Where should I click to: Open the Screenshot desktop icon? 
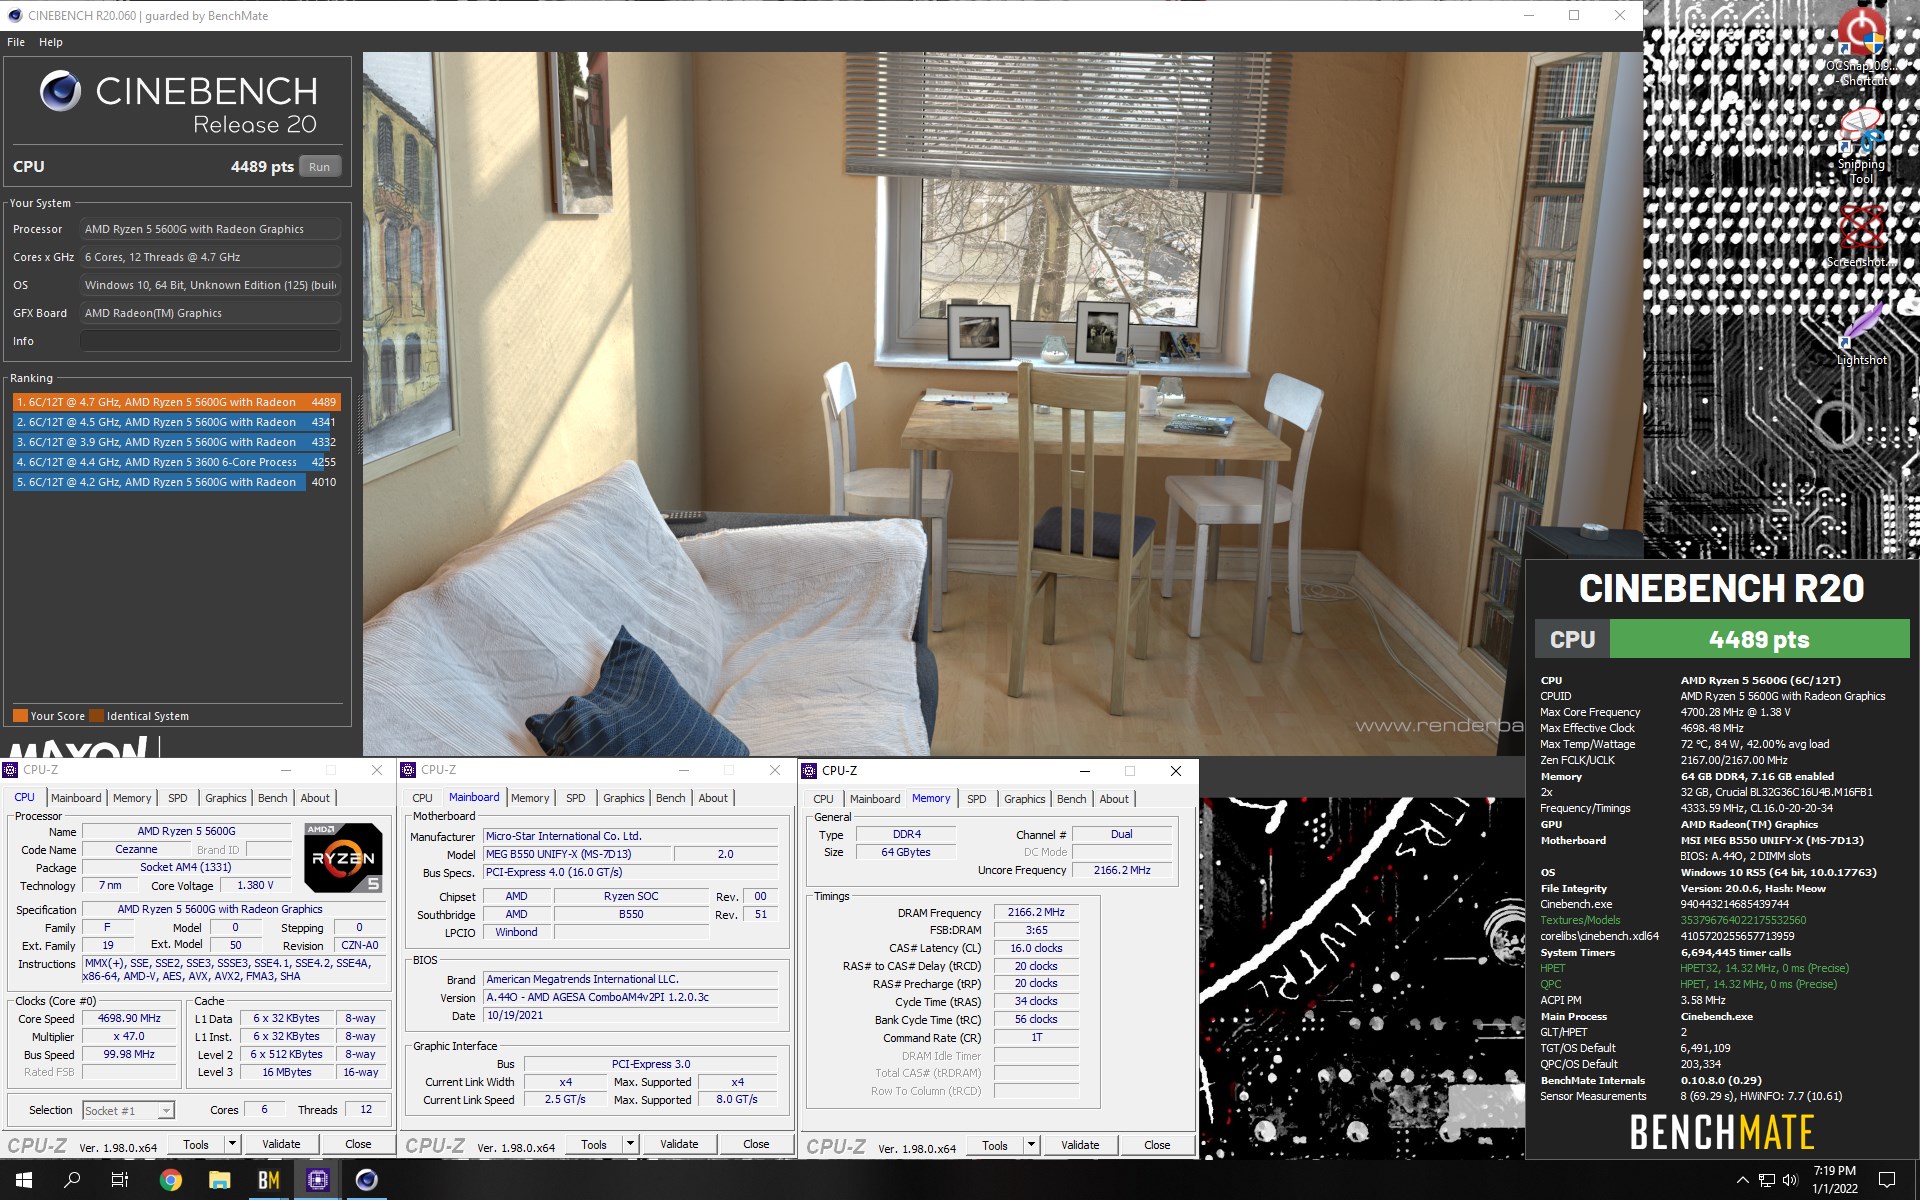click(1861, 236)
